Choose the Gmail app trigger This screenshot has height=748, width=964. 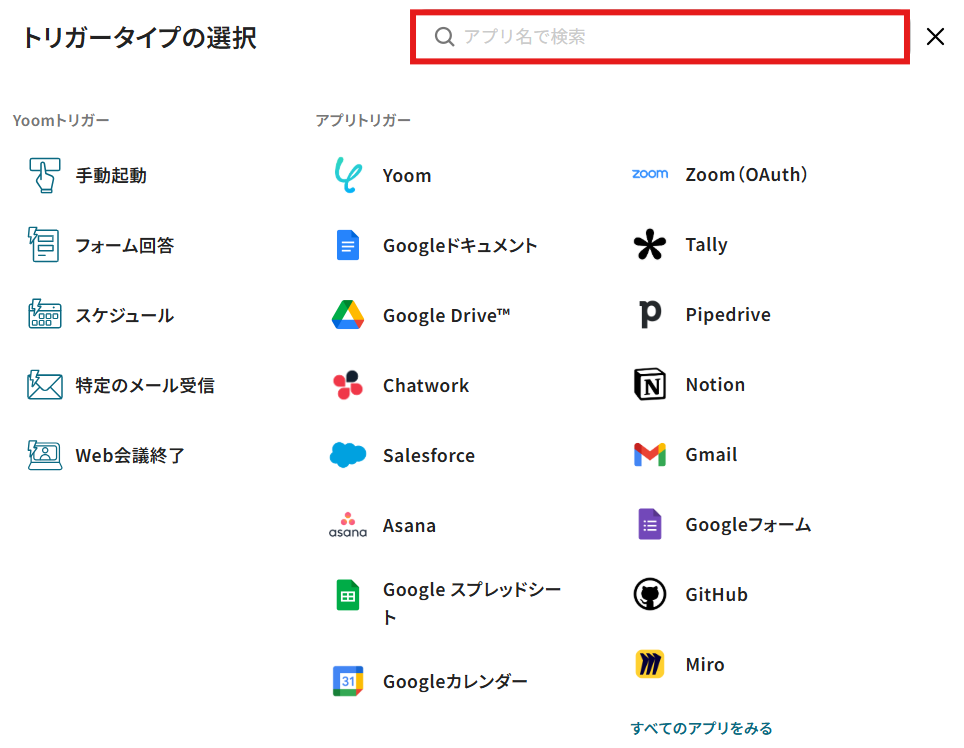click(711, 454)
